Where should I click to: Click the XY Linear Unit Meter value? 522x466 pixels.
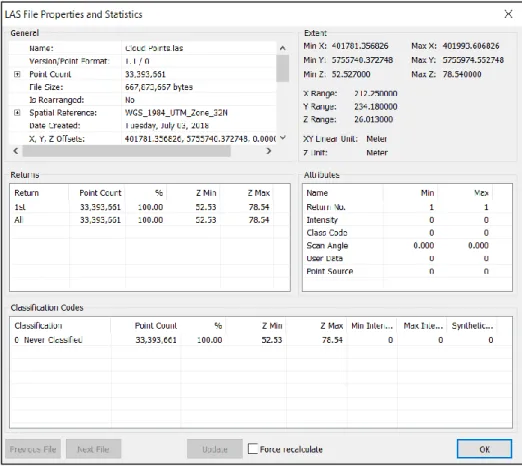[x=377, y=139]
